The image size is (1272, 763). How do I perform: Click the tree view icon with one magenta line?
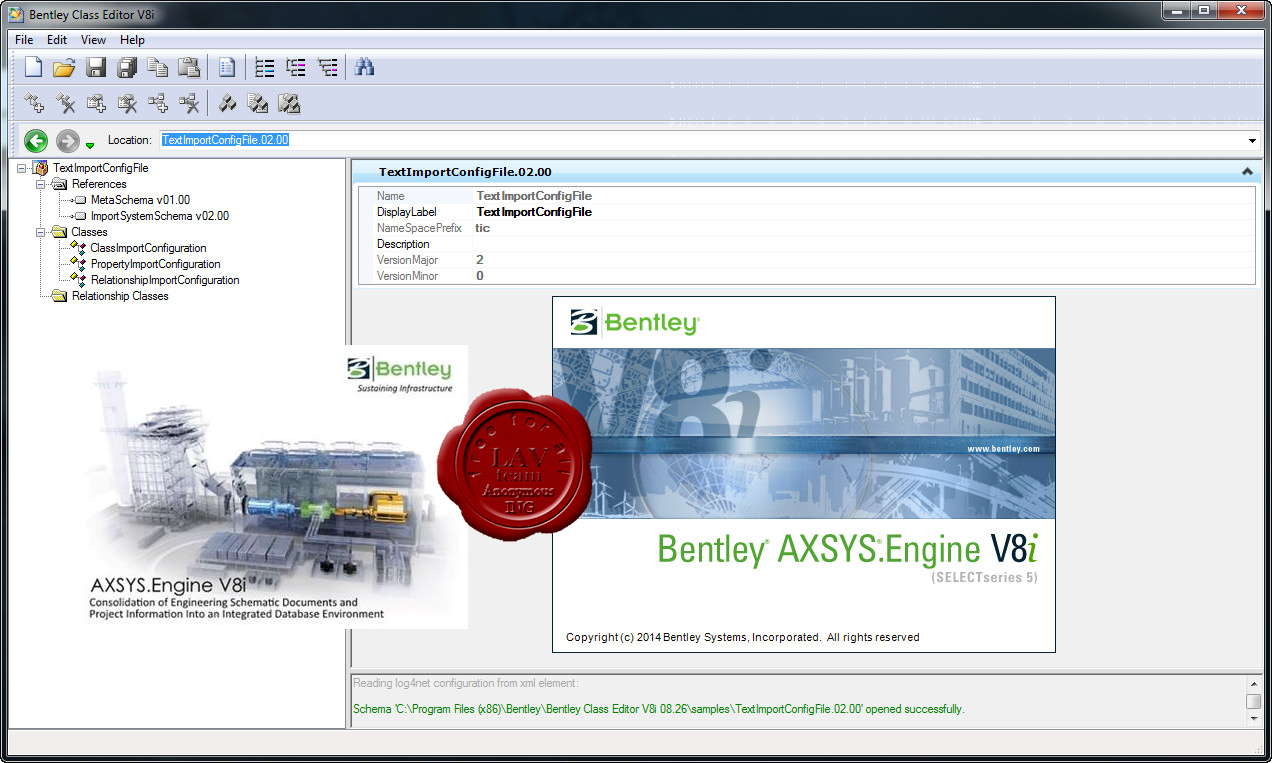point(327,68)
